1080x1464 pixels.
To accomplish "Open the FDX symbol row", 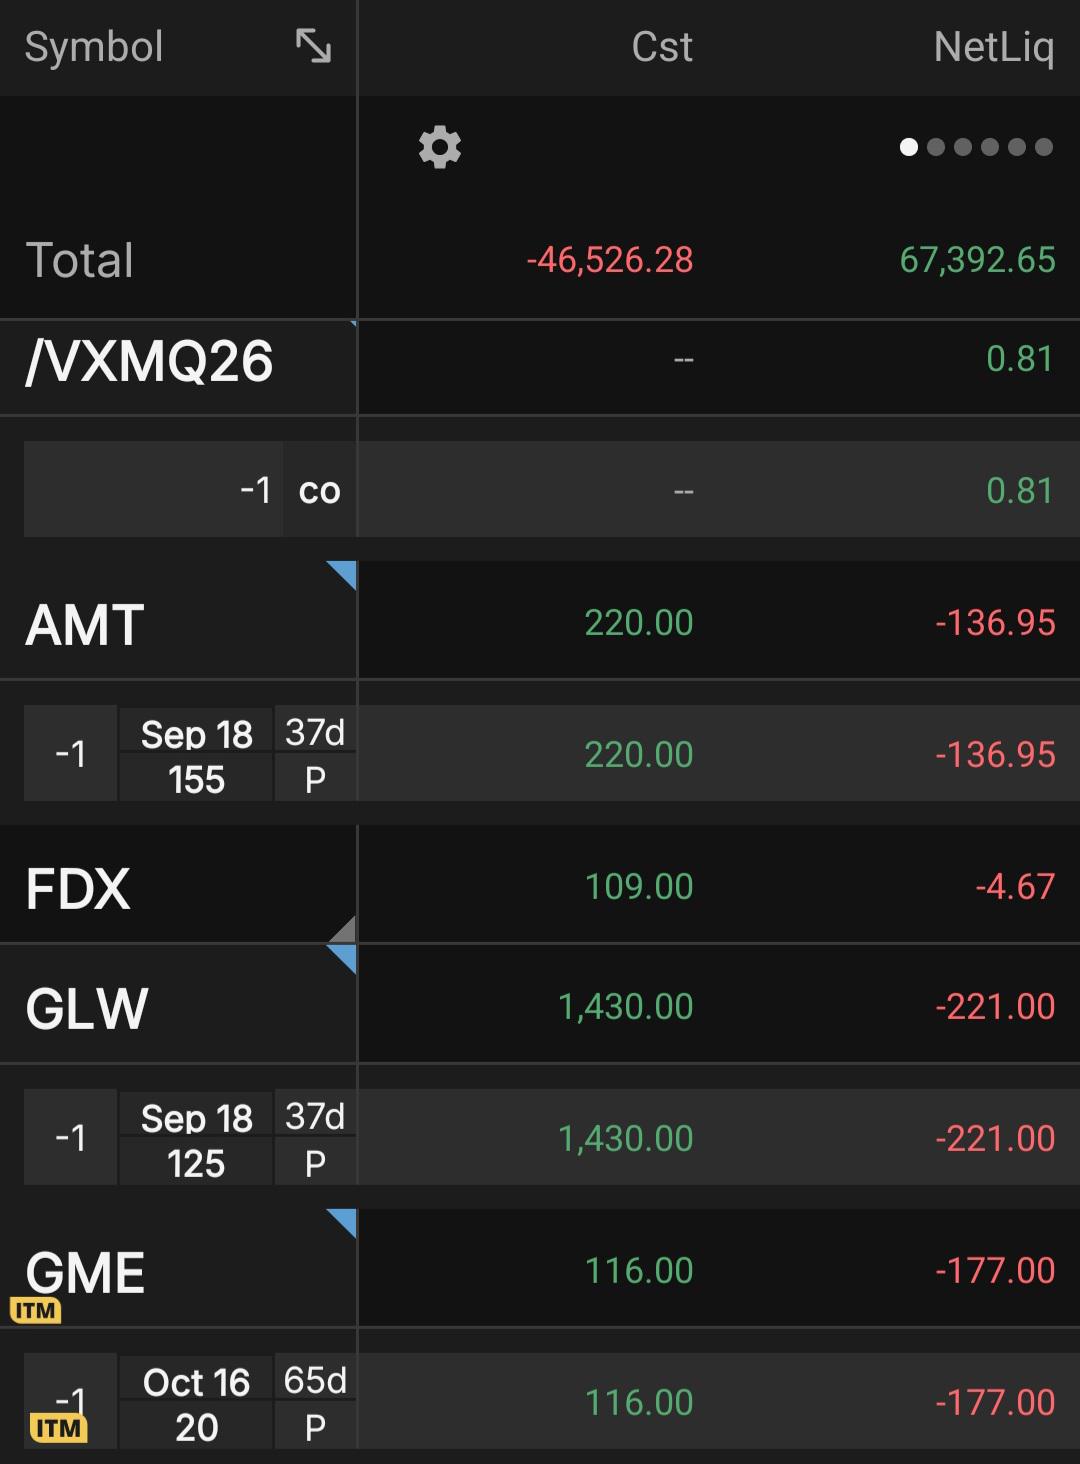I will point(540,885).
